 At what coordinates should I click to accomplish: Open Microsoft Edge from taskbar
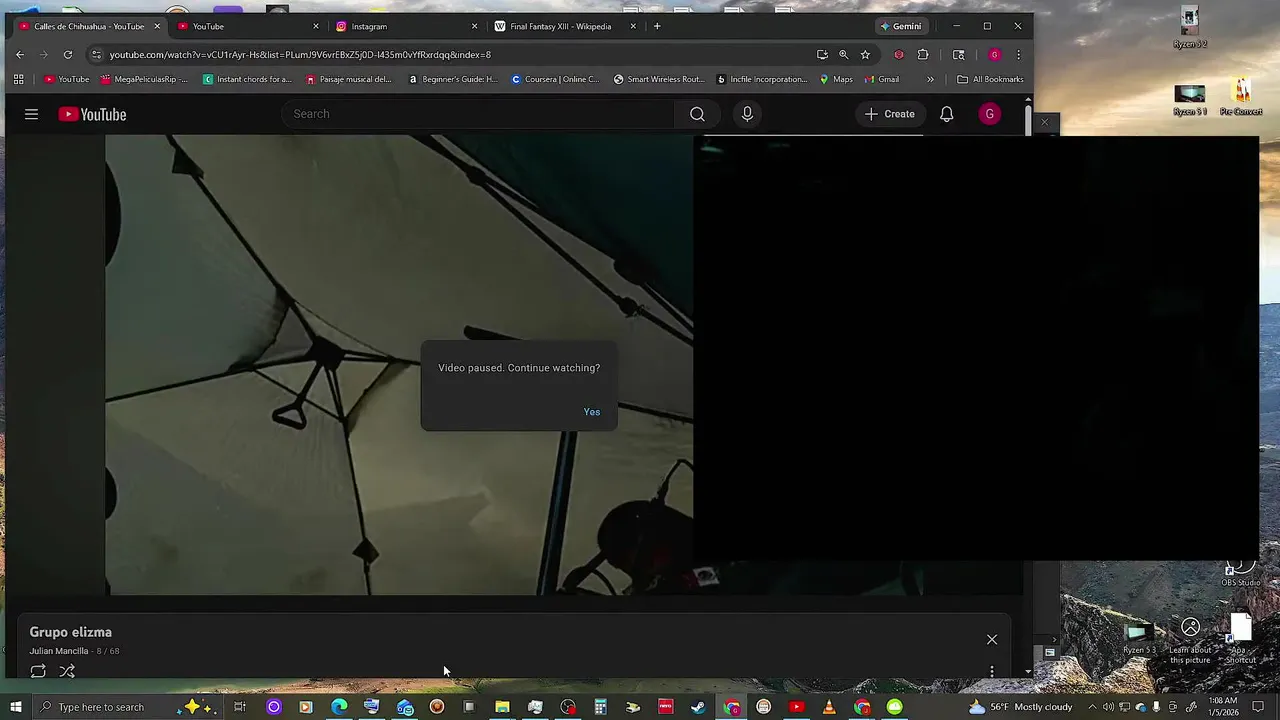[x=339, y=707]
